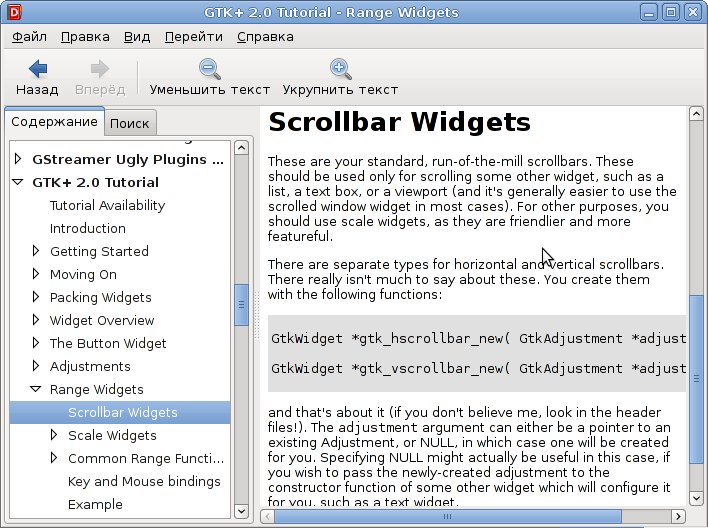Expand the Widget Overview section
Screen dimensions: 708x528
tap(36, 320)
